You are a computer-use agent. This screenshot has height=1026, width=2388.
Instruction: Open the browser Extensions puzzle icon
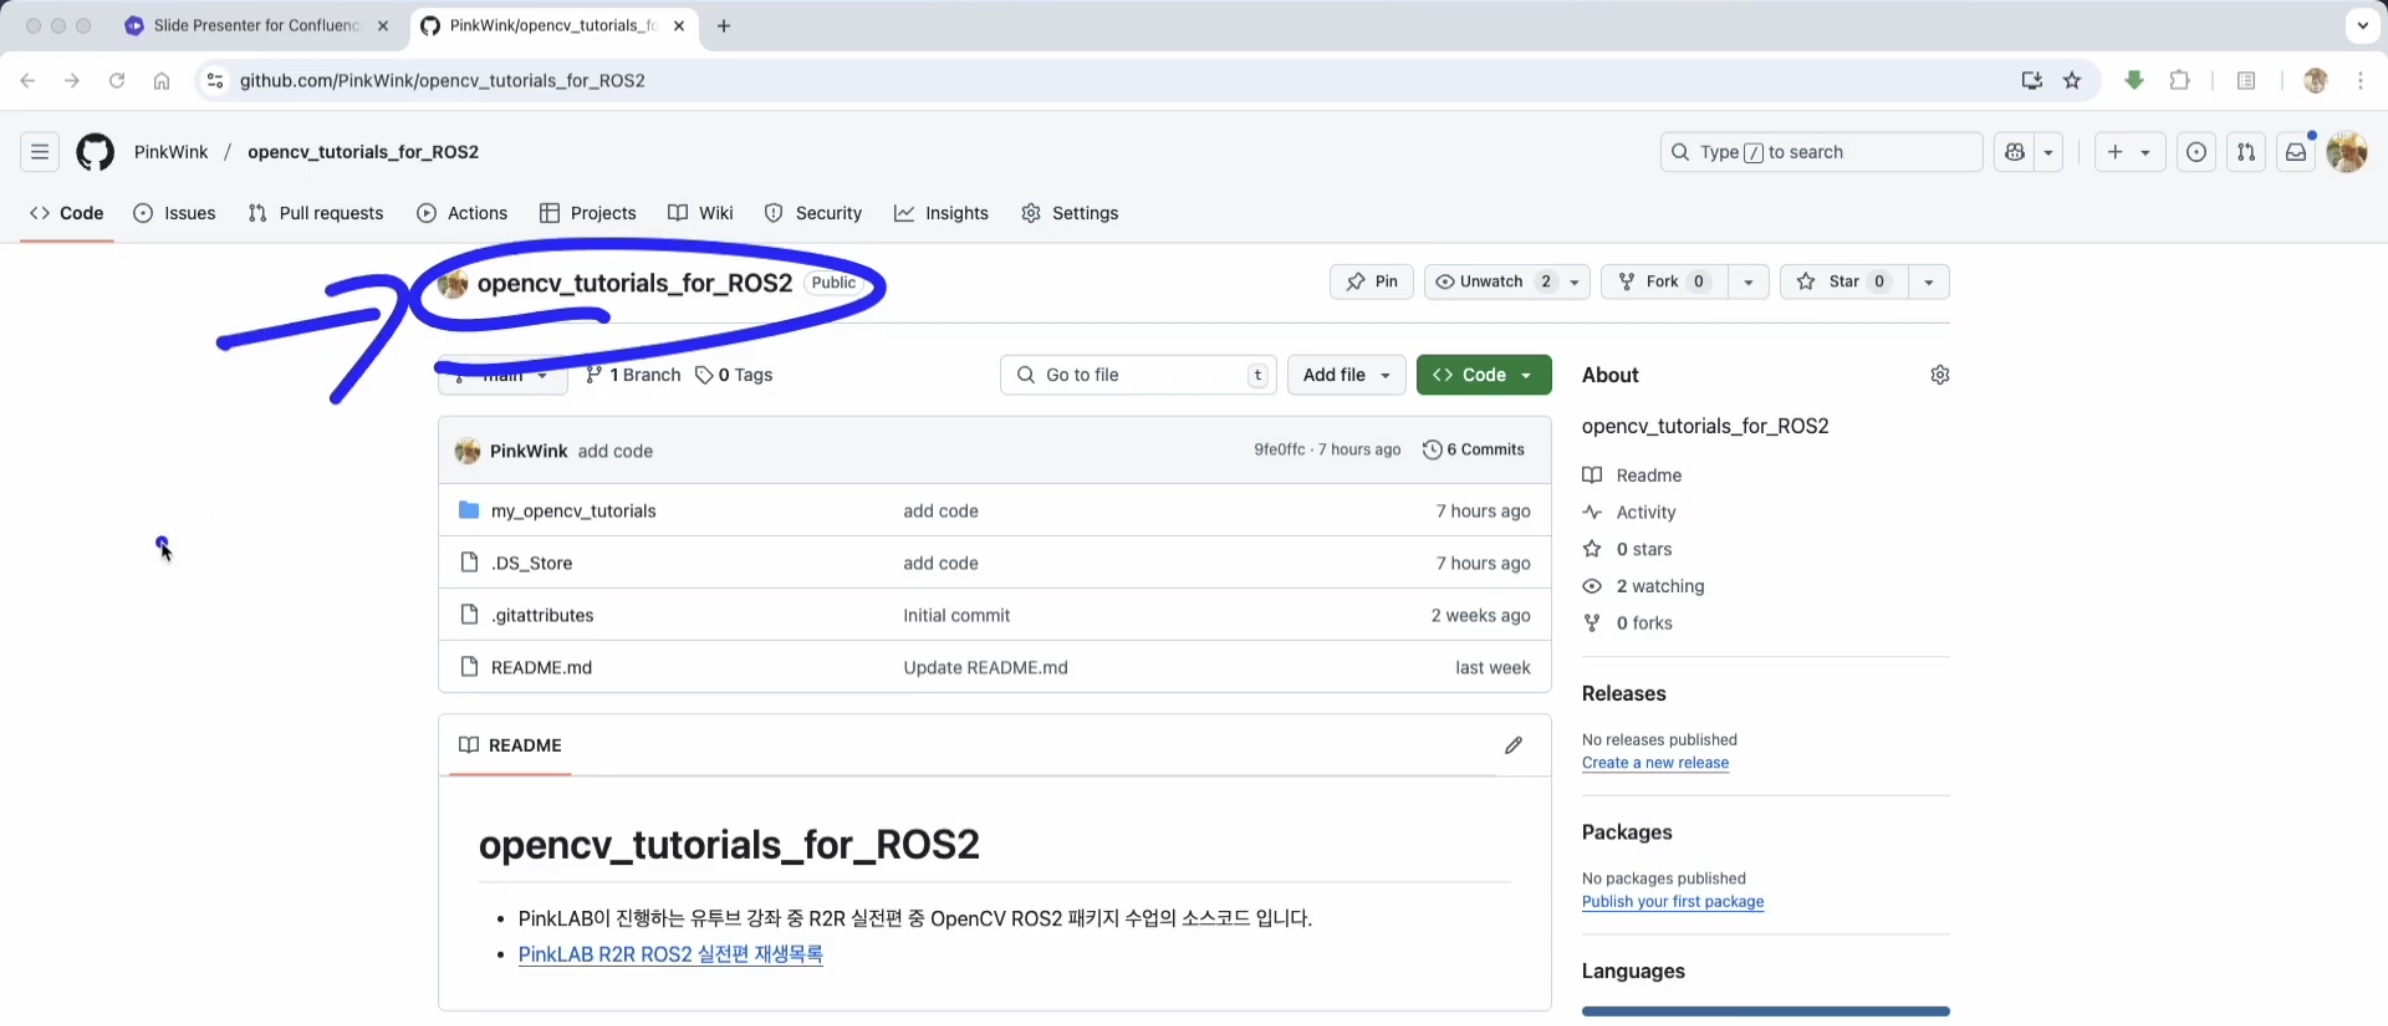point(2180,80)
